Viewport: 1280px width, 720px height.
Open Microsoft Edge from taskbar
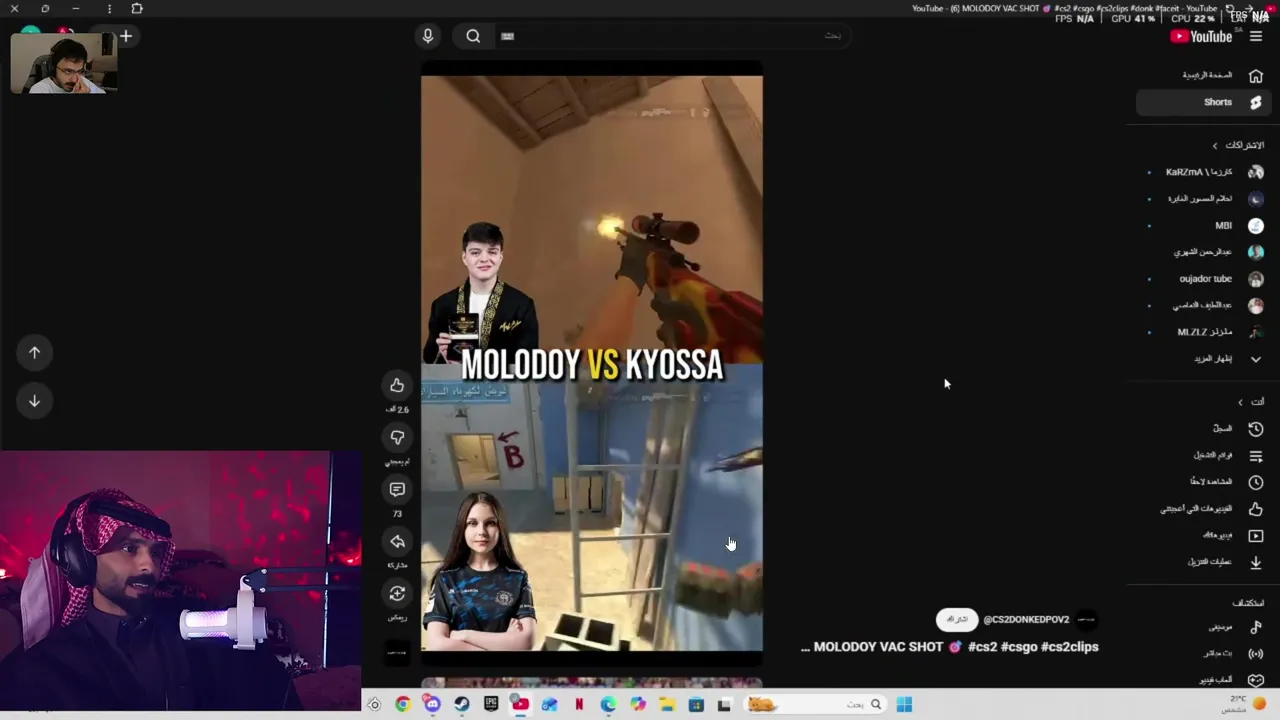[608, 705]
